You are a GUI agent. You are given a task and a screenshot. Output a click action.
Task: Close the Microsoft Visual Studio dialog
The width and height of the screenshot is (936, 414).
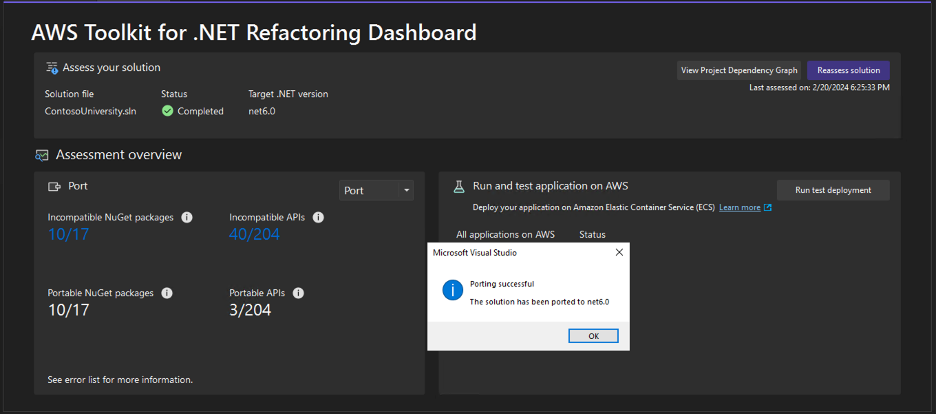click(x=619, y=252)
